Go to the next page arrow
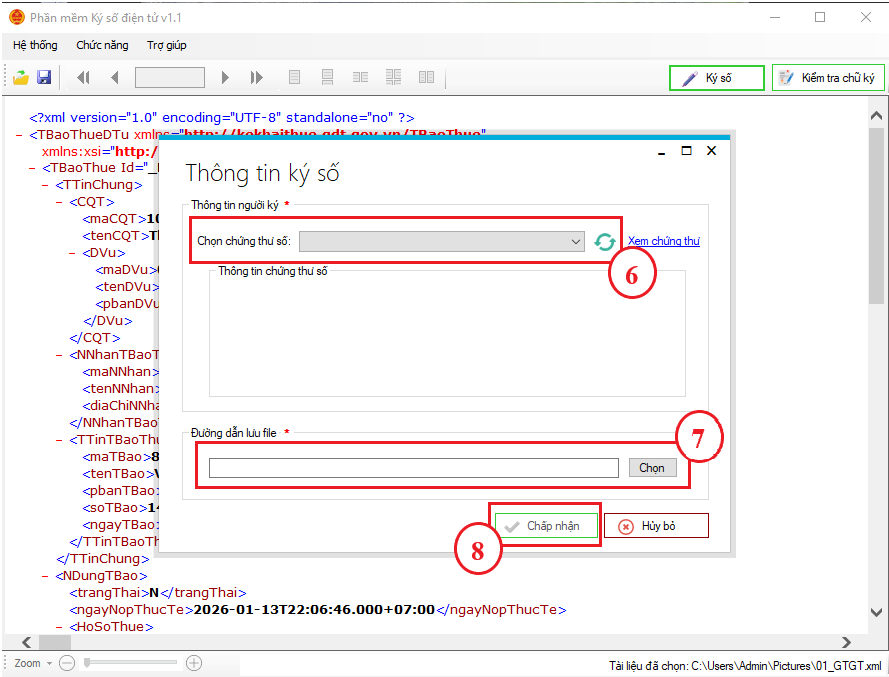The image size is (889, 677). coord(225,78)
